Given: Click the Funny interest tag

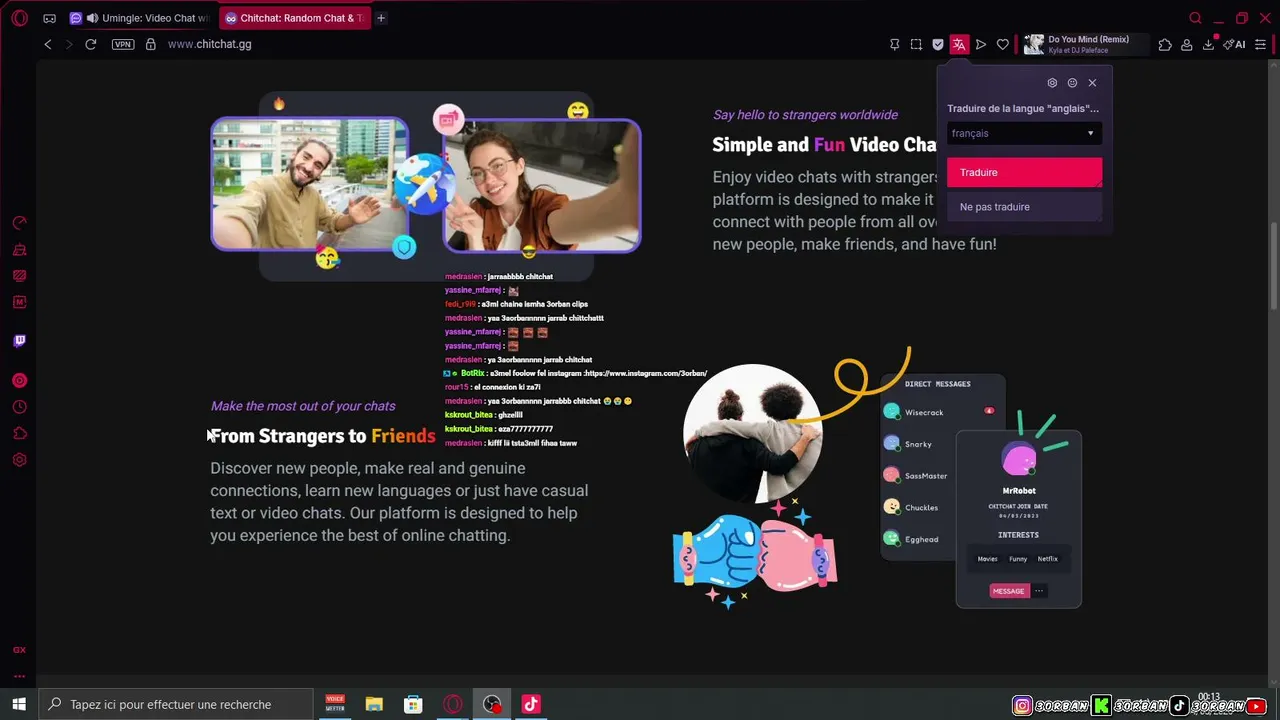Looking at the screenshot, I should click(x=1018, y=559).
